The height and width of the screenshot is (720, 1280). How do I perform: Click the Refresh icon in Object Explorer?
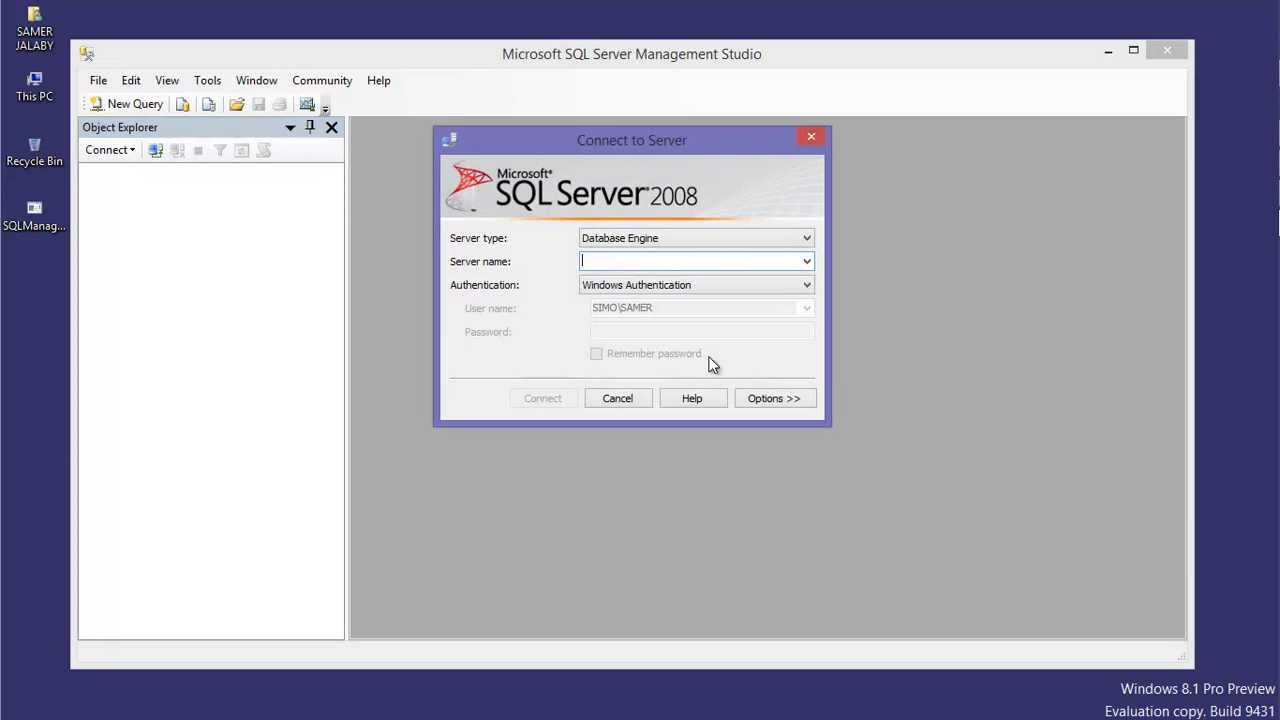point(241,150)
